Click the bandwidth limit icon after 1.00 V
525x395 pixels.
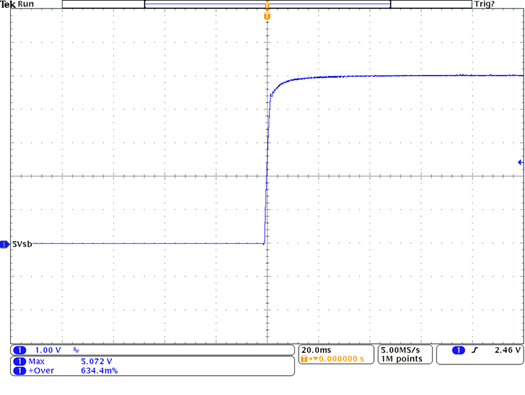click(x=76, y=350)
